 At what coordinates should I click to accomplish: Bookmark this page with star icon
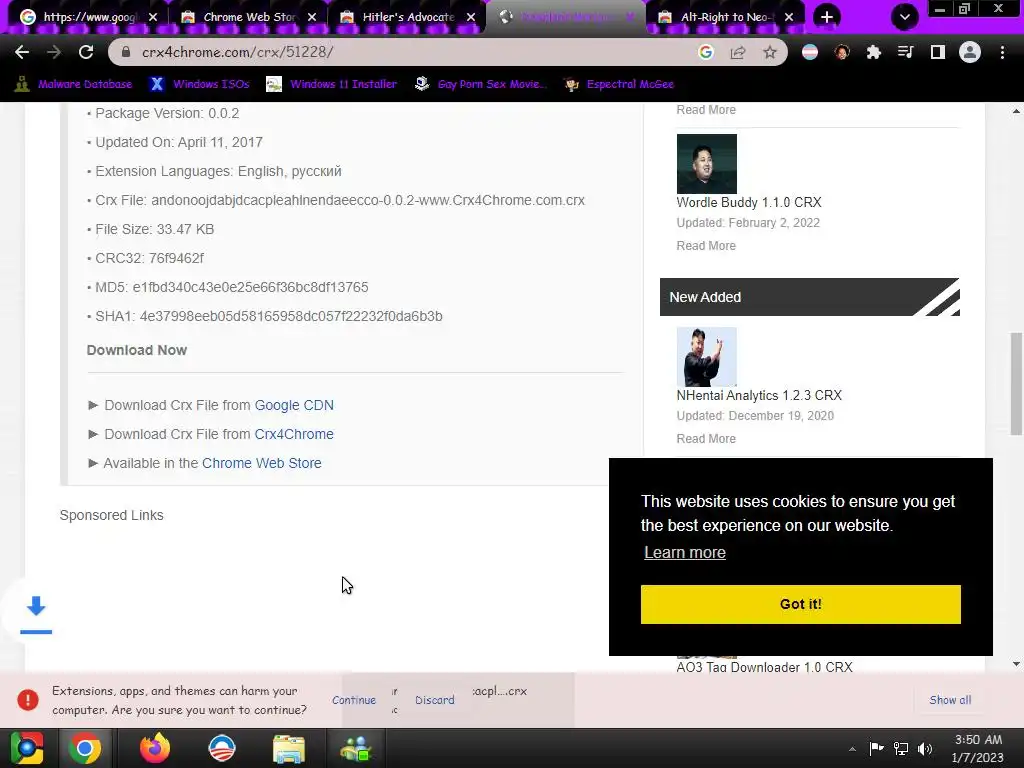(770, 52)
